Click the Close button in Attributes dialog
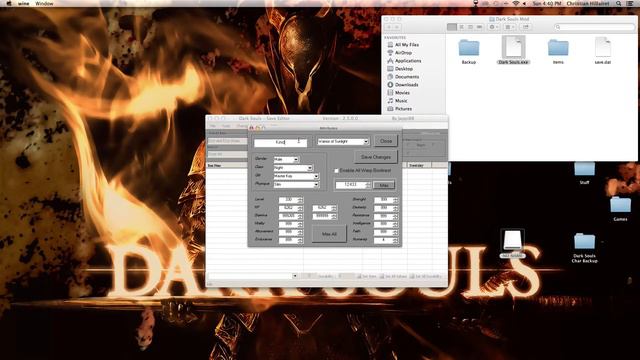Viewport: 640px width, 360px height. (386, 141)
